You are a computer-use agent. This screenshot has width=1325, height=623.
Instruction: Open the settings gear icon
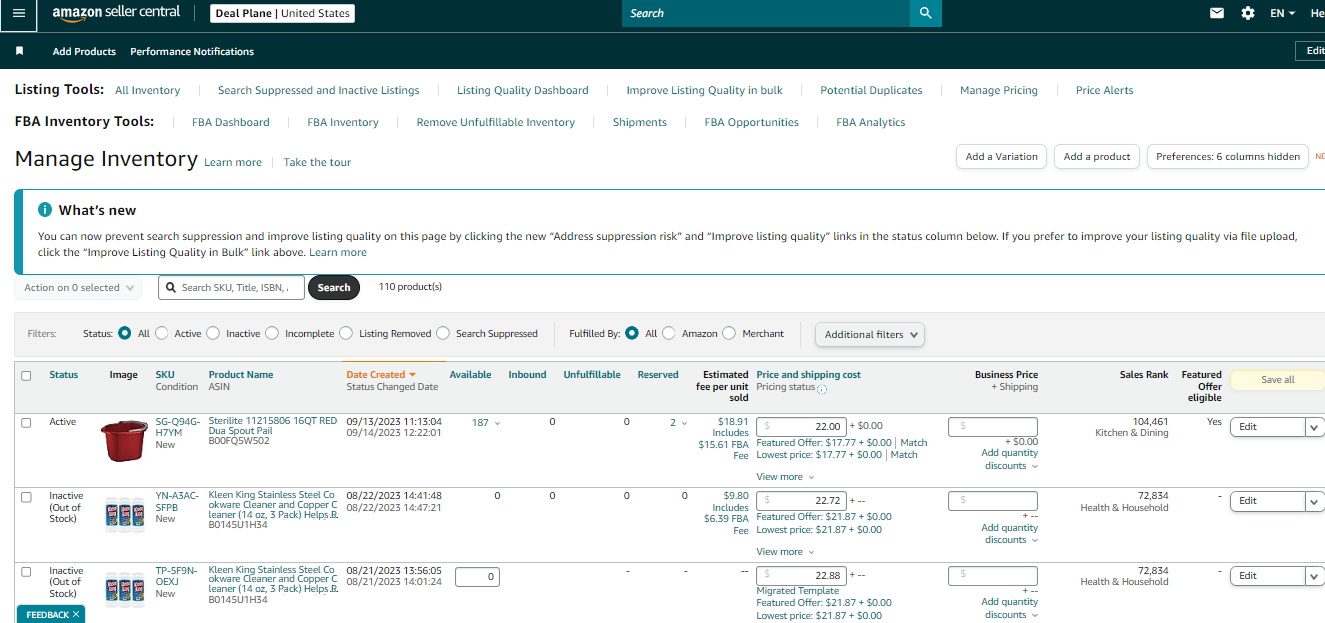click(x=1248, y=13)
